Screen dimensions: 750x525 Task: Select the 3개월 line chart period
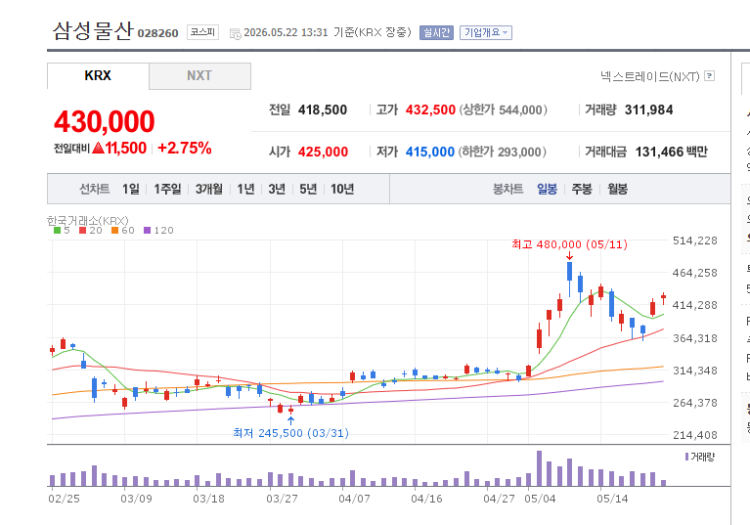coord(209,189)
